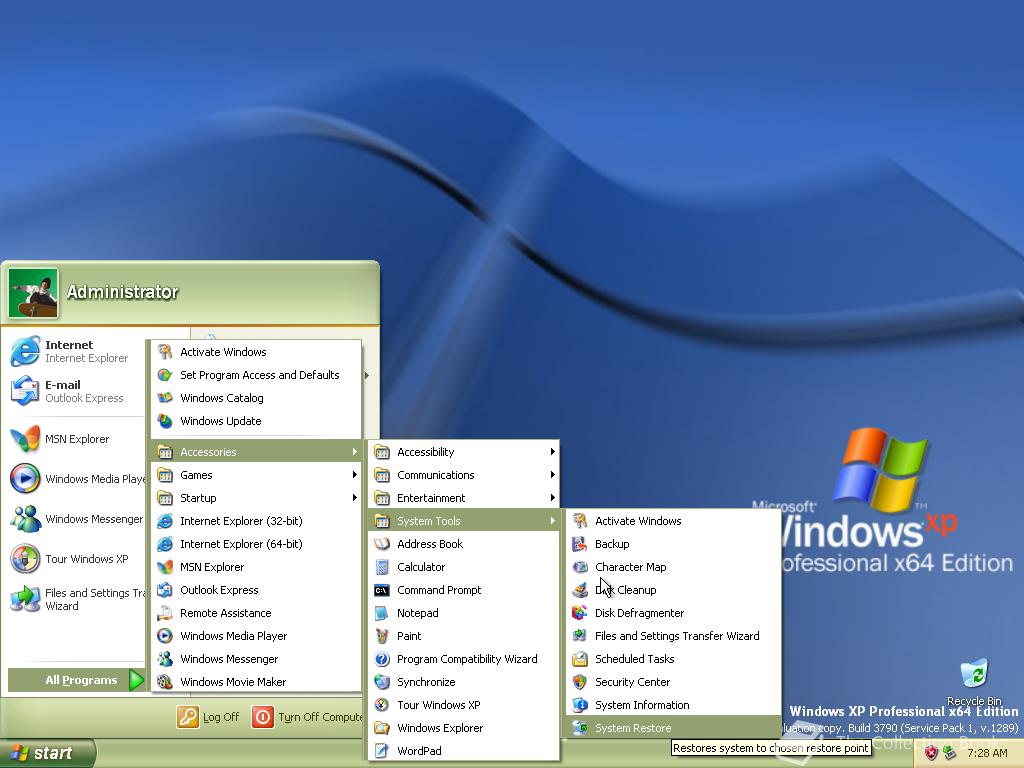This screenshot has width=1024, height=768.
Task: Choose Windows Update from All Programs
Action: 256,421
